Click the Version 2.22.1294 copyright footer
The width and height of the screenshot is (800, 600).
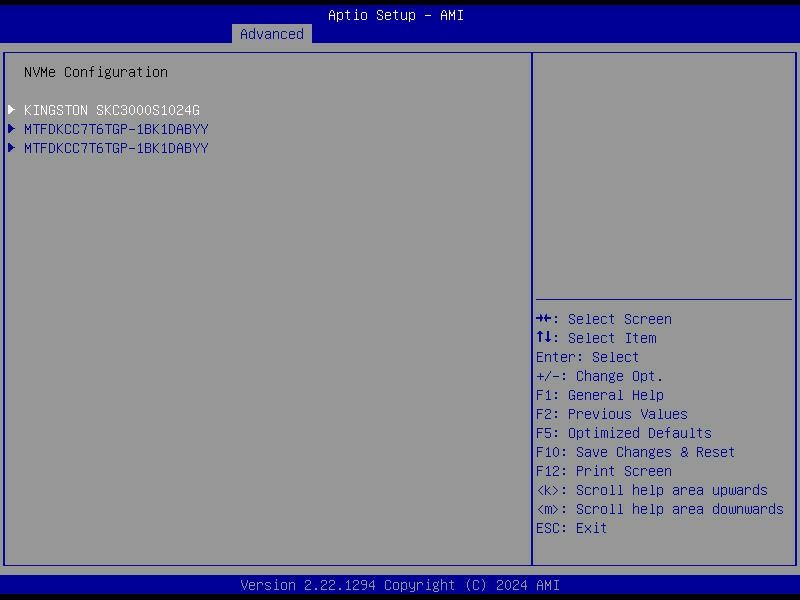click(400, 585)
